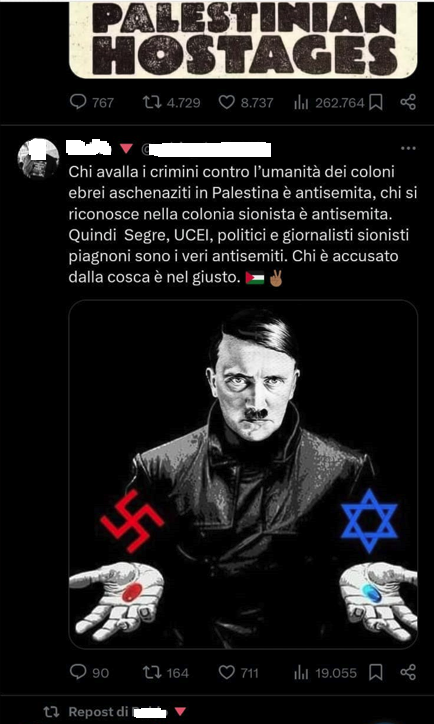The image size is (434, 724).
Task: Share the top post via share icon
Action: (x=408, y=102)
